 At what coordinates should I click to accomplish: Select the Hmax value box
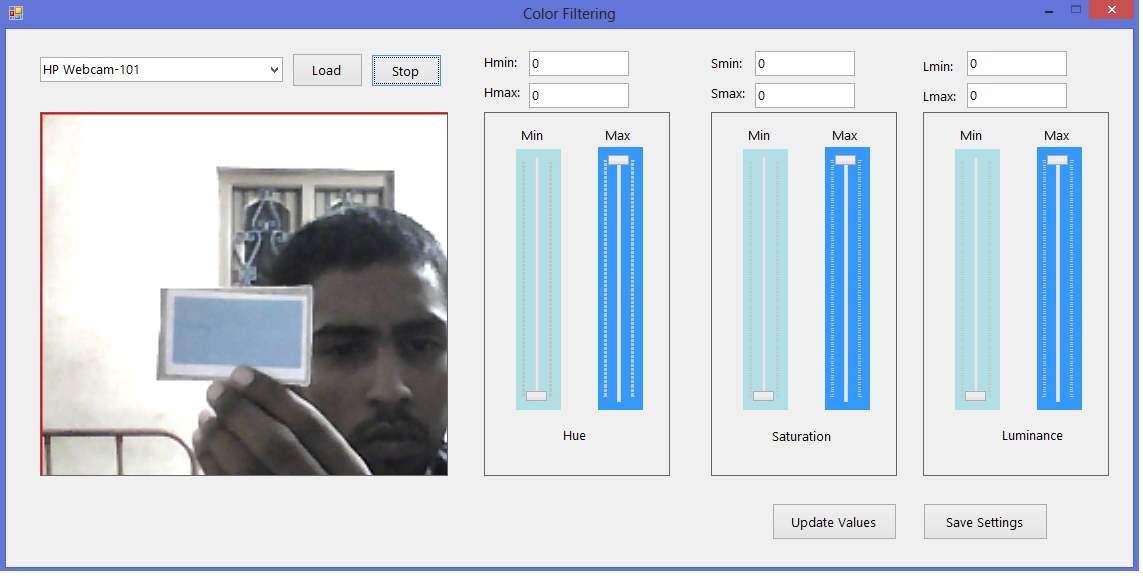click(x=578, y=95)
